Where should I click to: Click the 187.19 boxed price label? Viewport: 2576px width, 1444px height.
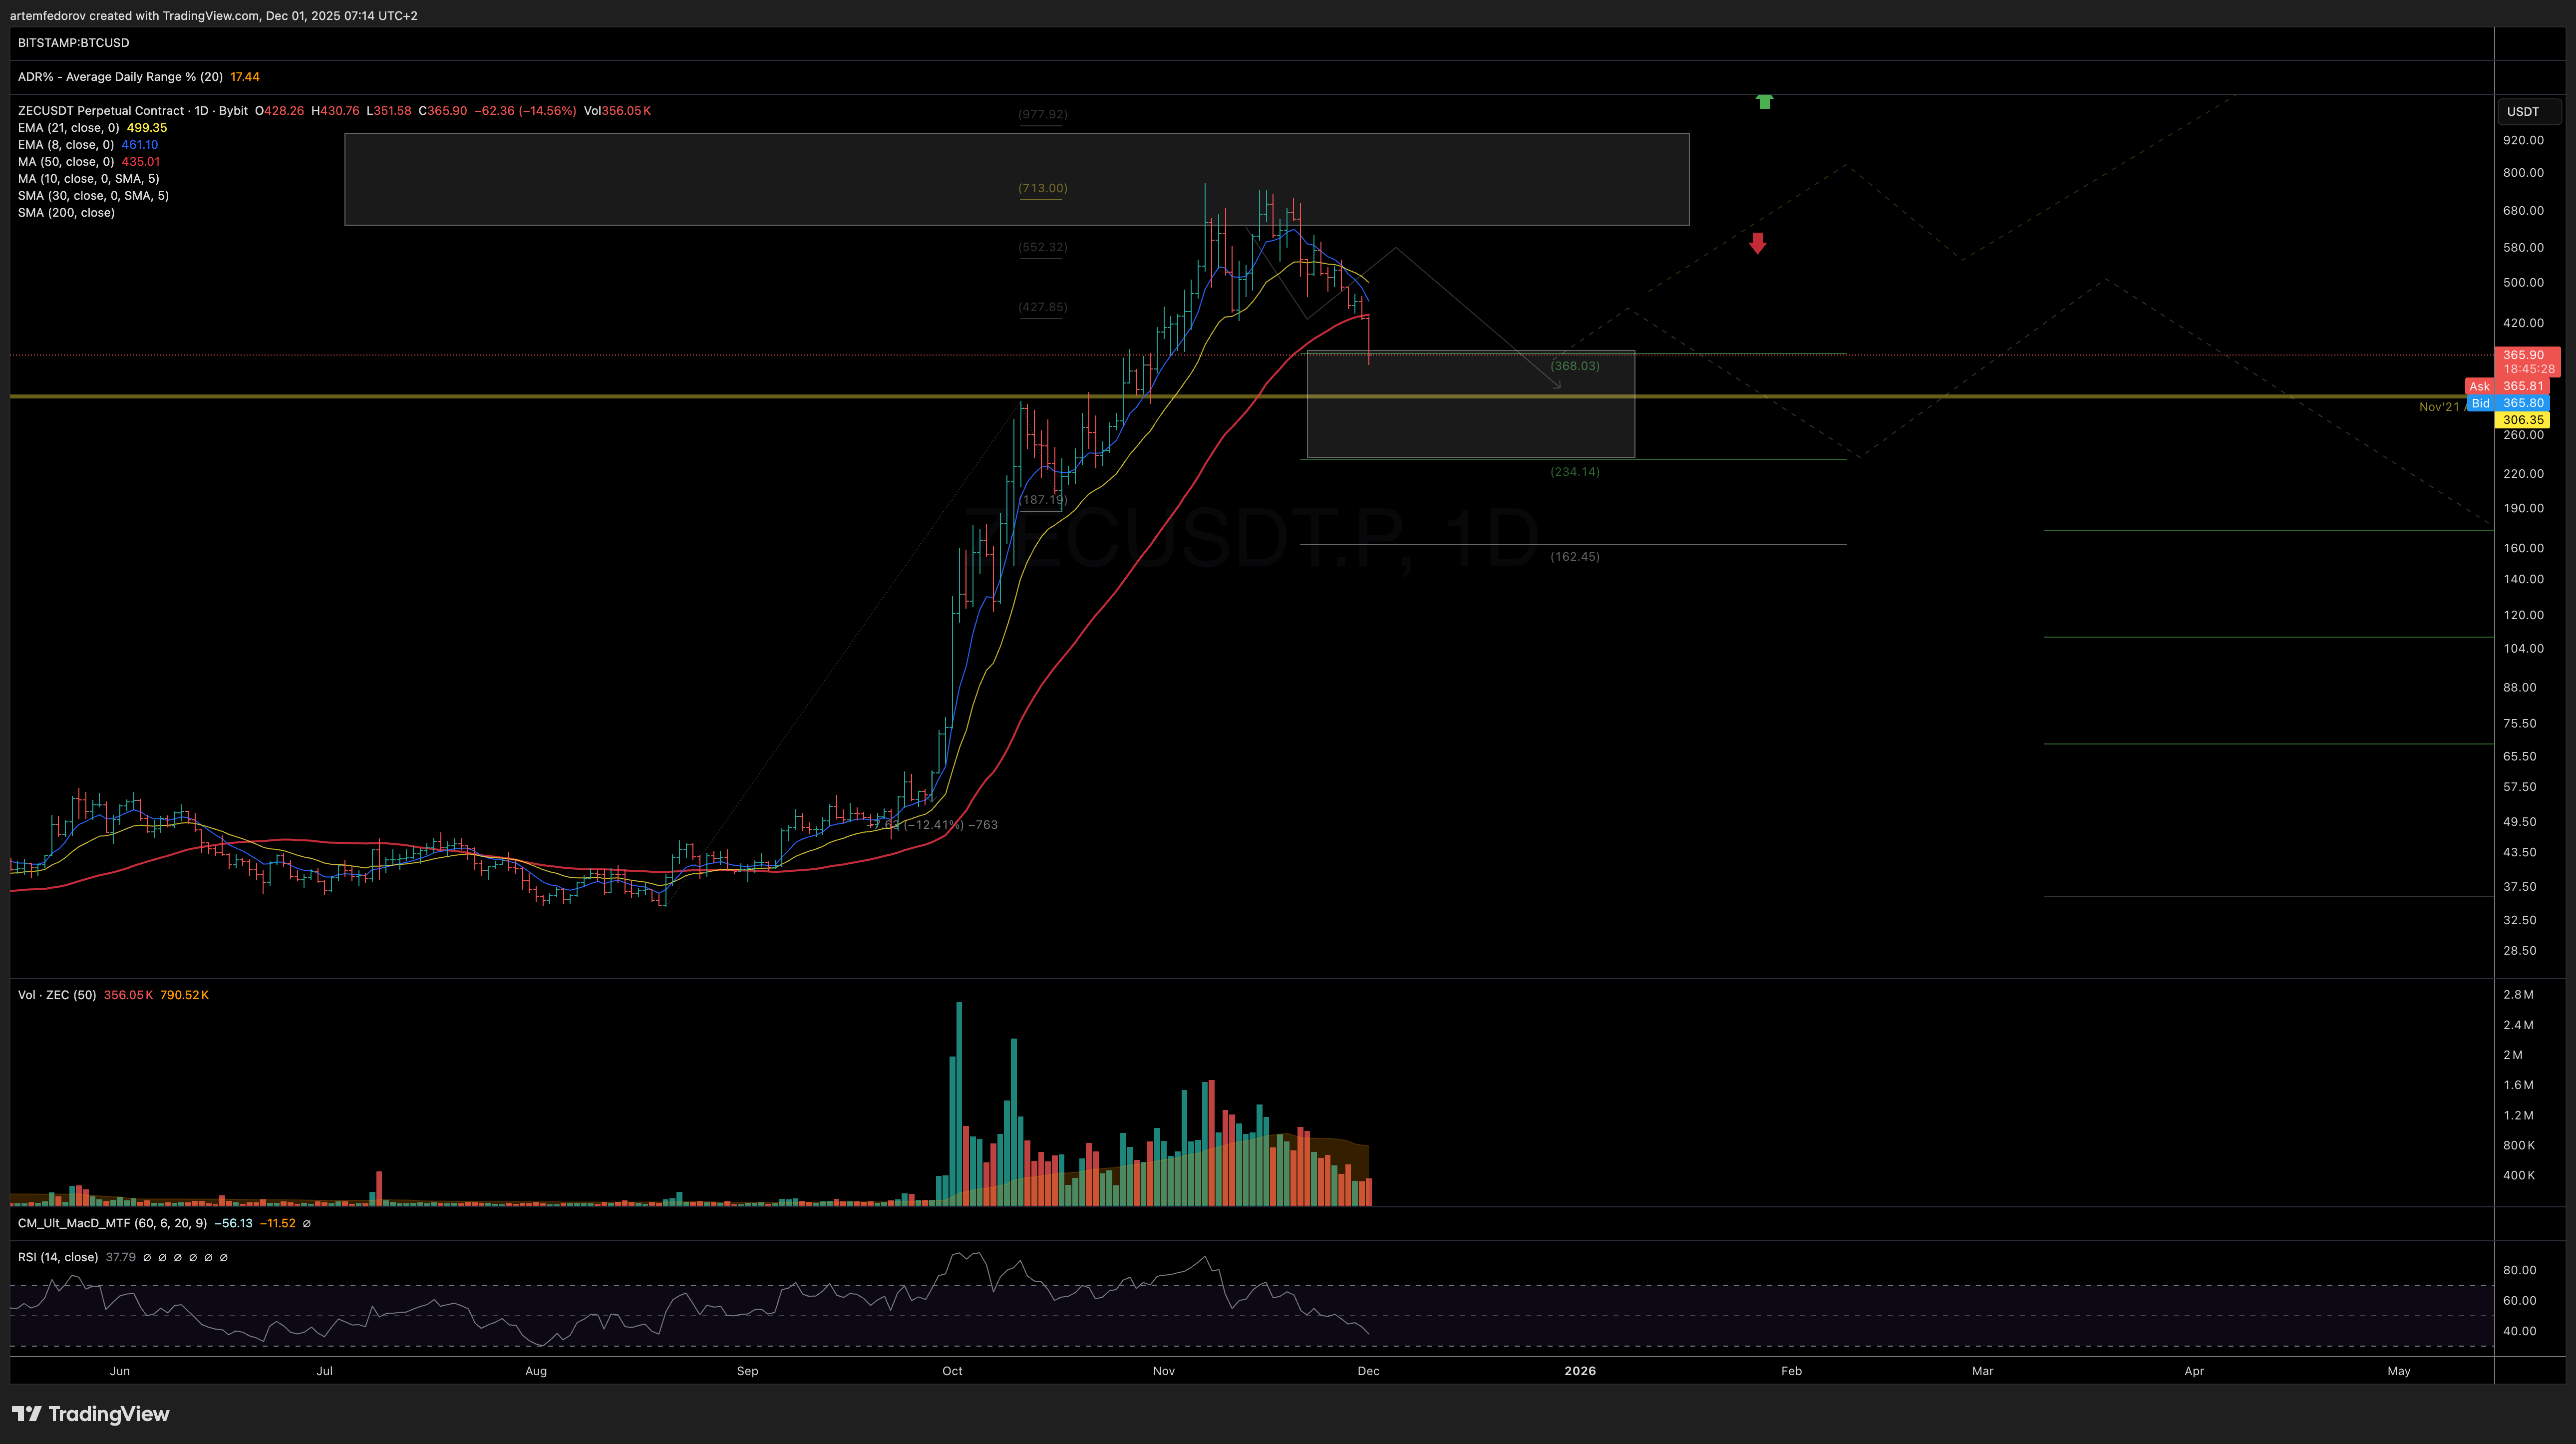(1043, 500)
